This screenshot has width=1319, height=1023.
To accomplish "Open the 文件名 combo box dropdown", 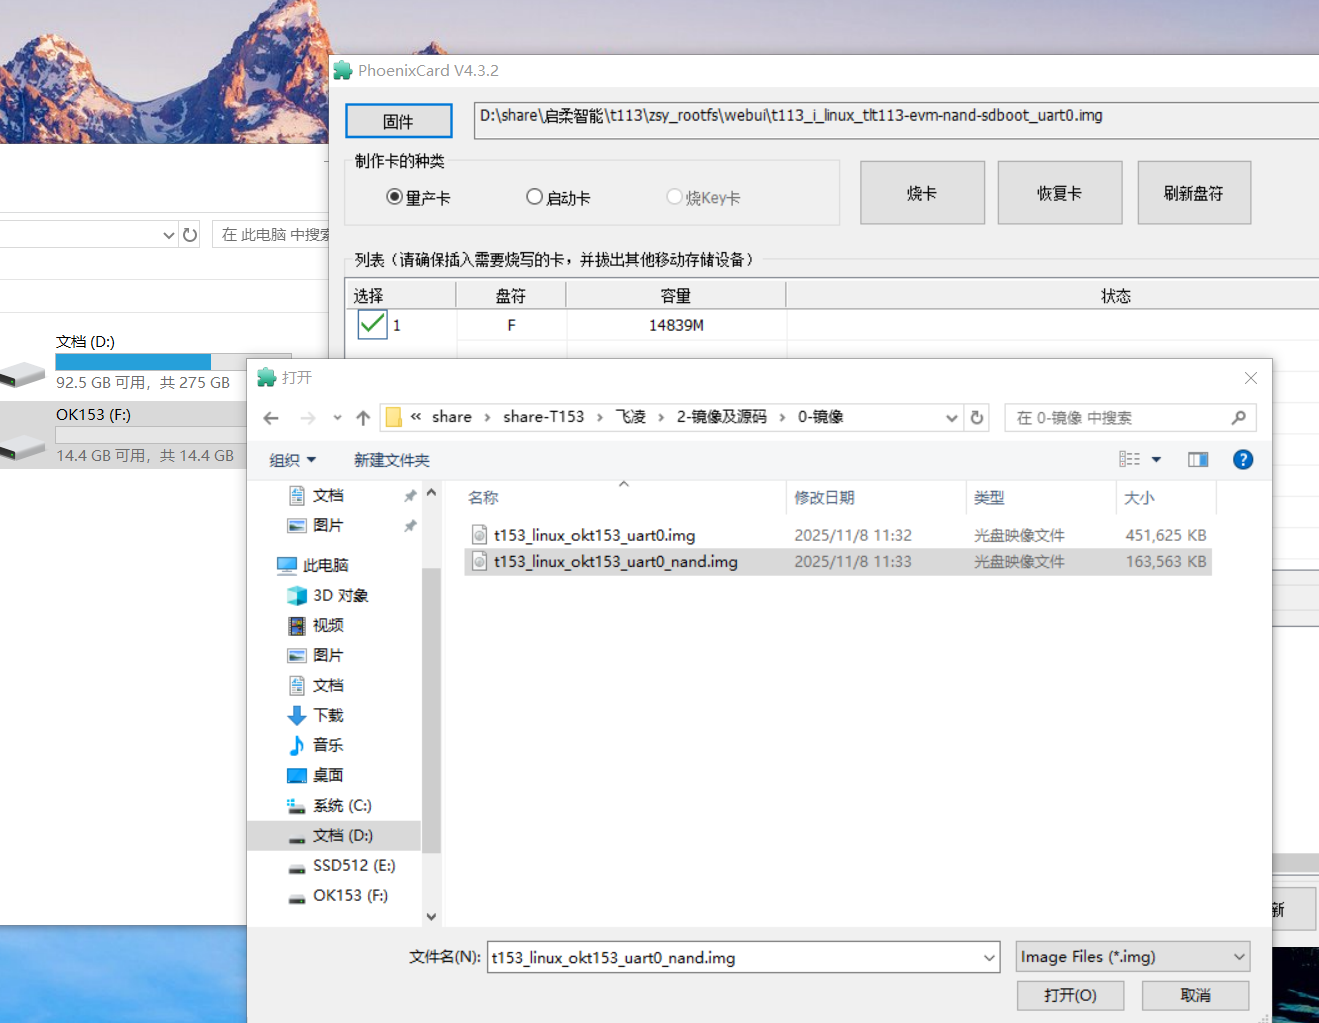I will [x=989, y=958].
